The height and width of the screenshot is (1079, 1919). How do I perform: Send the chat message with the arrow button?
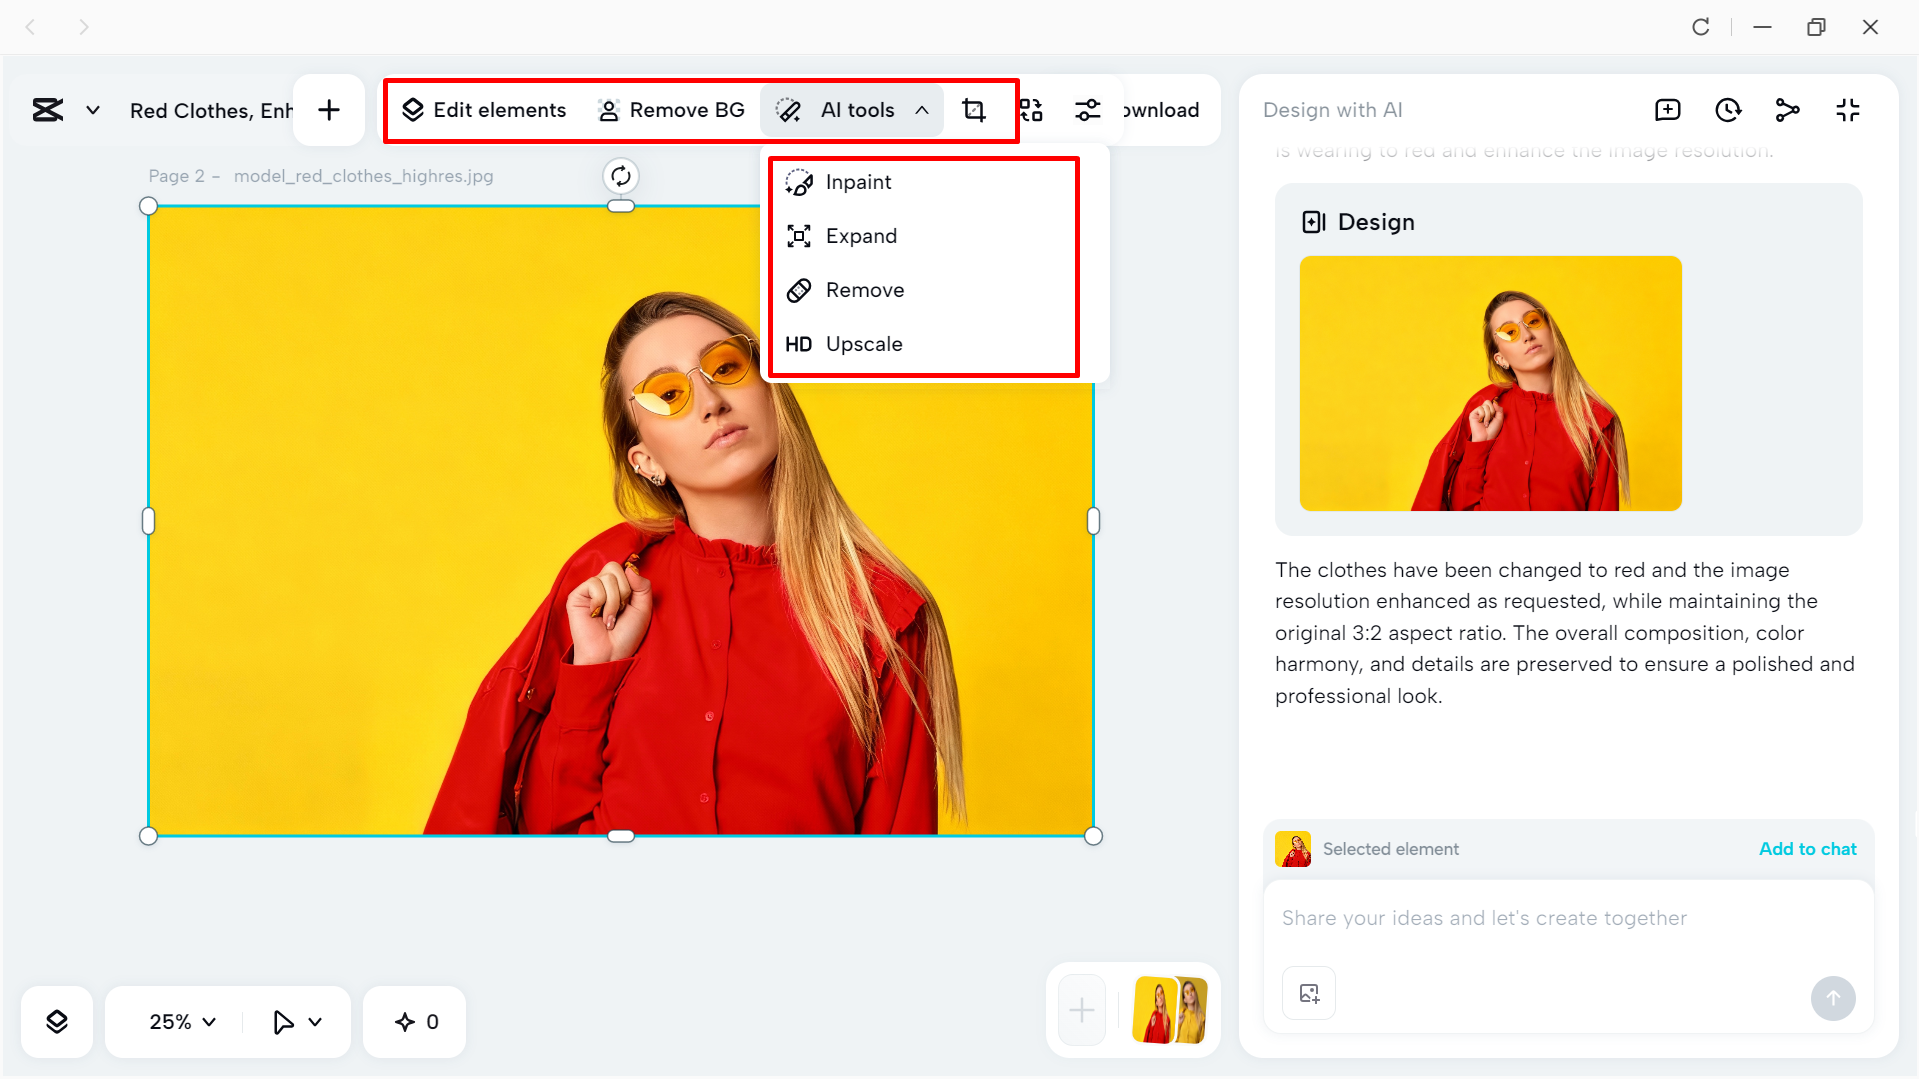1833,998
